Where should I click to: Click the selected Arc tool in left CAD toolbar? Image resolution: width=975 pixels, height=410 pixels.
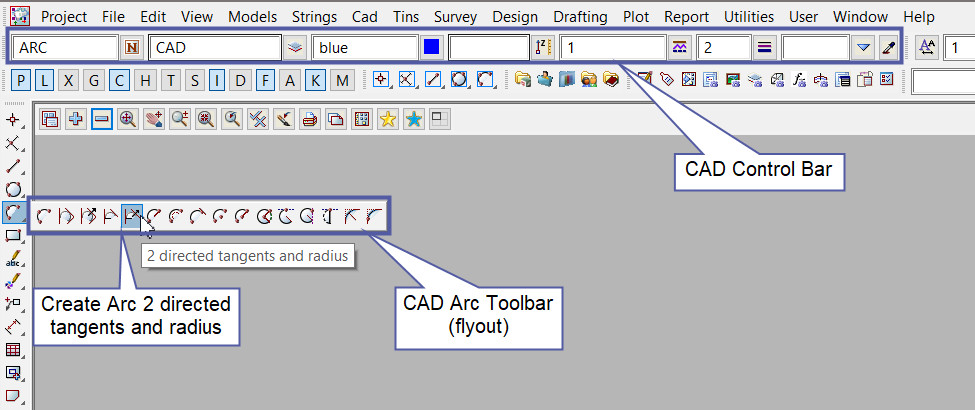tap(13, 213)
